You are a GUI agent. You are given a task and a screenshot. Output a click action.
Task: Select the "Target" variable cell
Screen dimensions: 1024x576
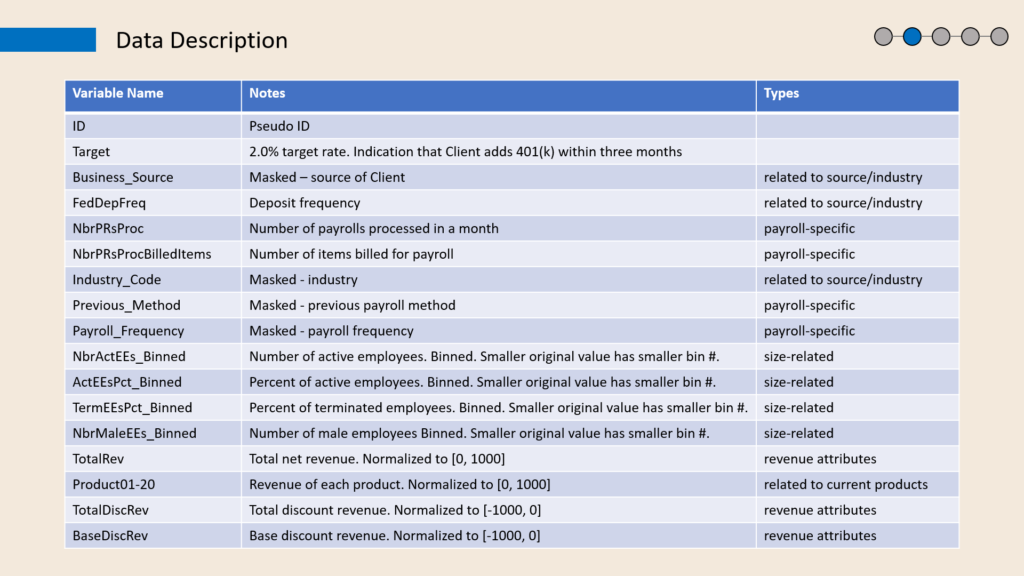click(91, 152)
